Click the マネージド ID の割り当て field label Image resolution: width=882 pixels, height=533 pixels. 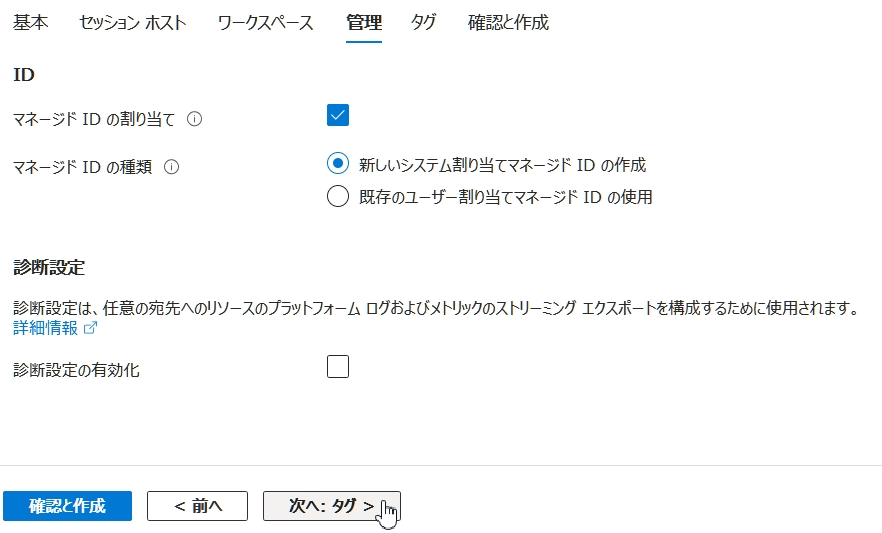(94, 119)
